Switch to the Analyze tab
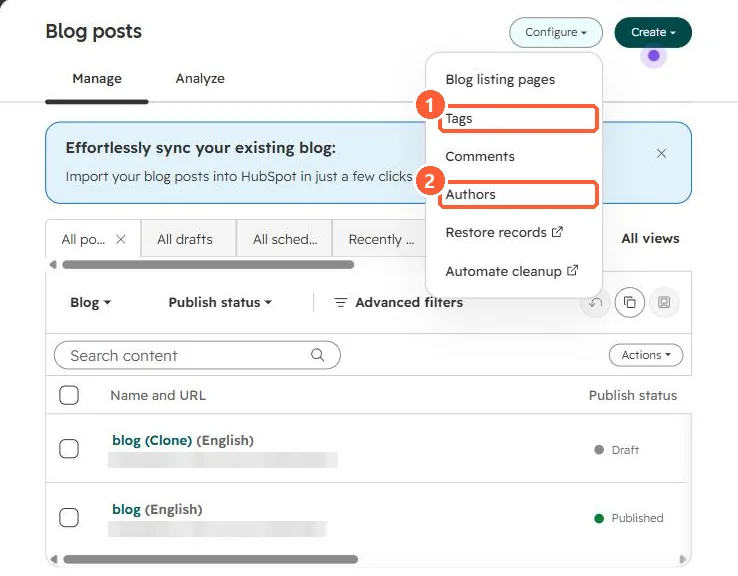The width and height of the screenshot is (738, 576). pos(200,79)
